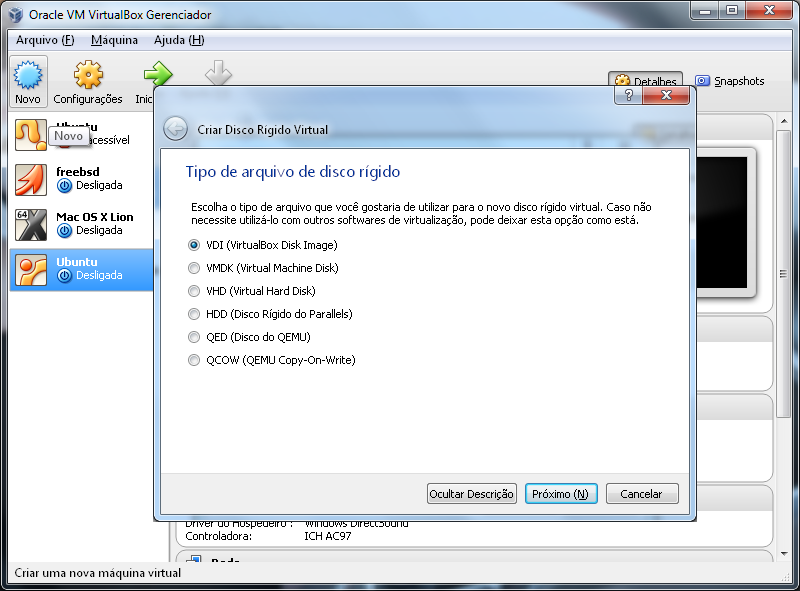Choose VHD (Virtual Hard Disk) format
The width and height of the screenshot is (800, 591).
[x=252, y=291]
